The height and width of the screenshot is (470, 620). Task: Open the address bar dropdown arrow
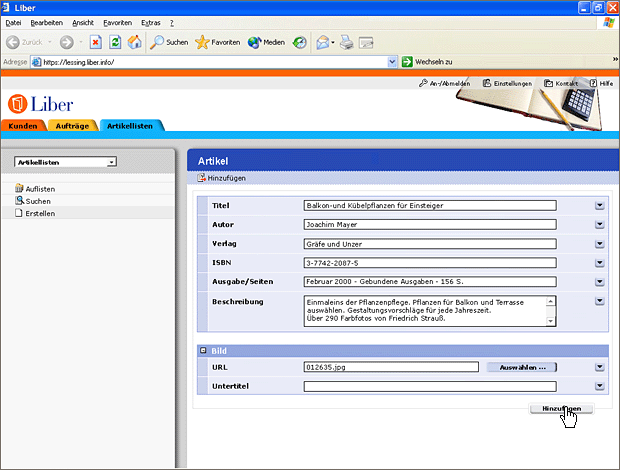coord(392,62)
